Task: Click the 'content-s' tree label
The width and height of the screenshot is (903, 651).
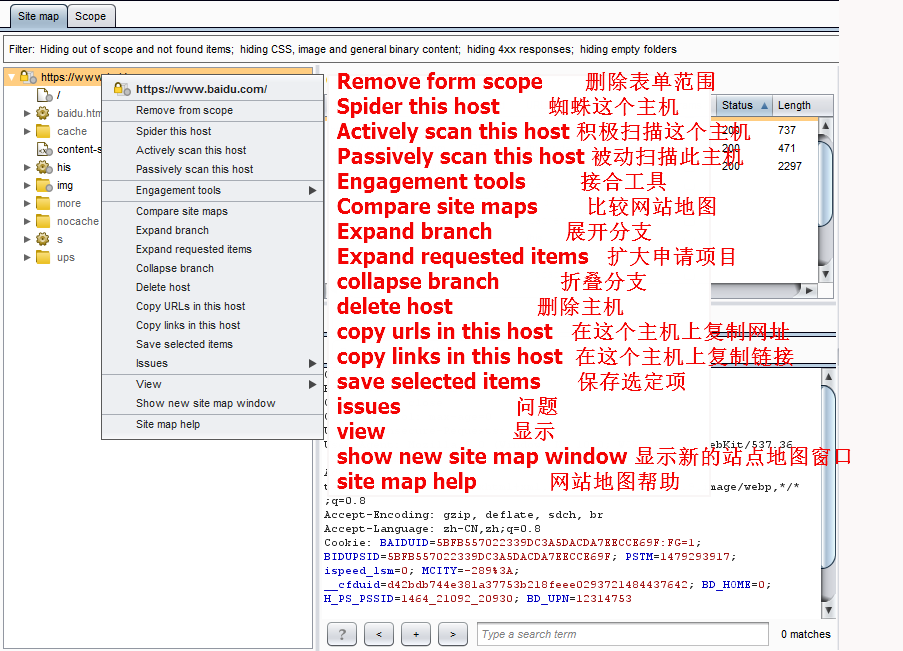Action: [x=79, y=149]
